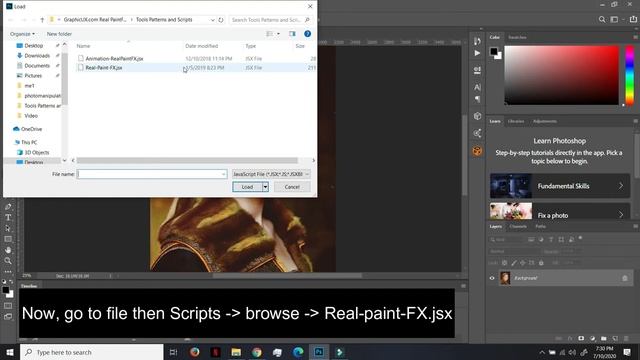The height and width of the screenshot is (360, 640).
Task: Open the Actions panel play icon
Action: click(477, 53)
